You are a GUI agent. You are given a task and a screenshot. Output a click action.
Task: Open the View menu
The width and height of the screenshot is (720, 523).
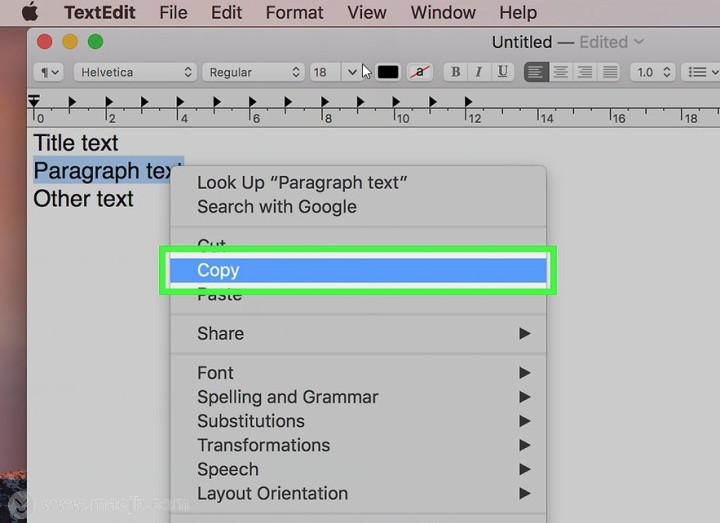(x=366, y=12)
